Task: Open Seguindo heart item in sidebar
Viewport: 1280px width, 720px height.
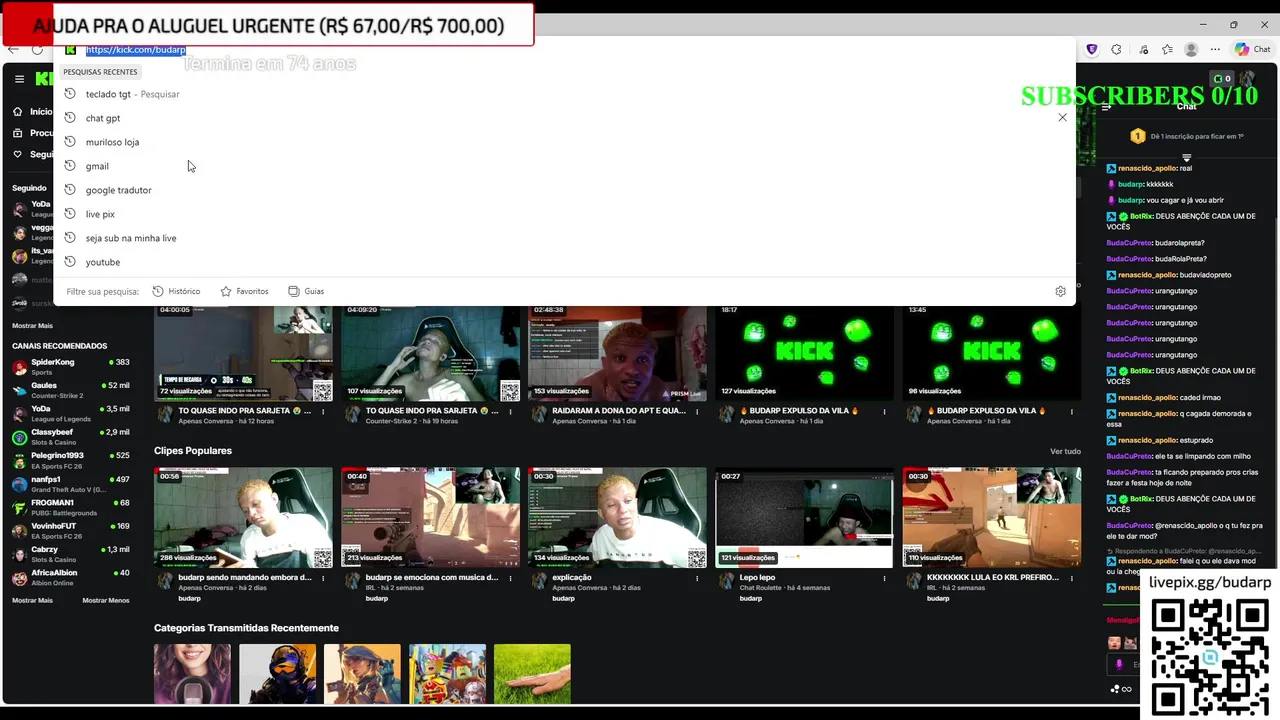Action: click(x=33, y=155)
